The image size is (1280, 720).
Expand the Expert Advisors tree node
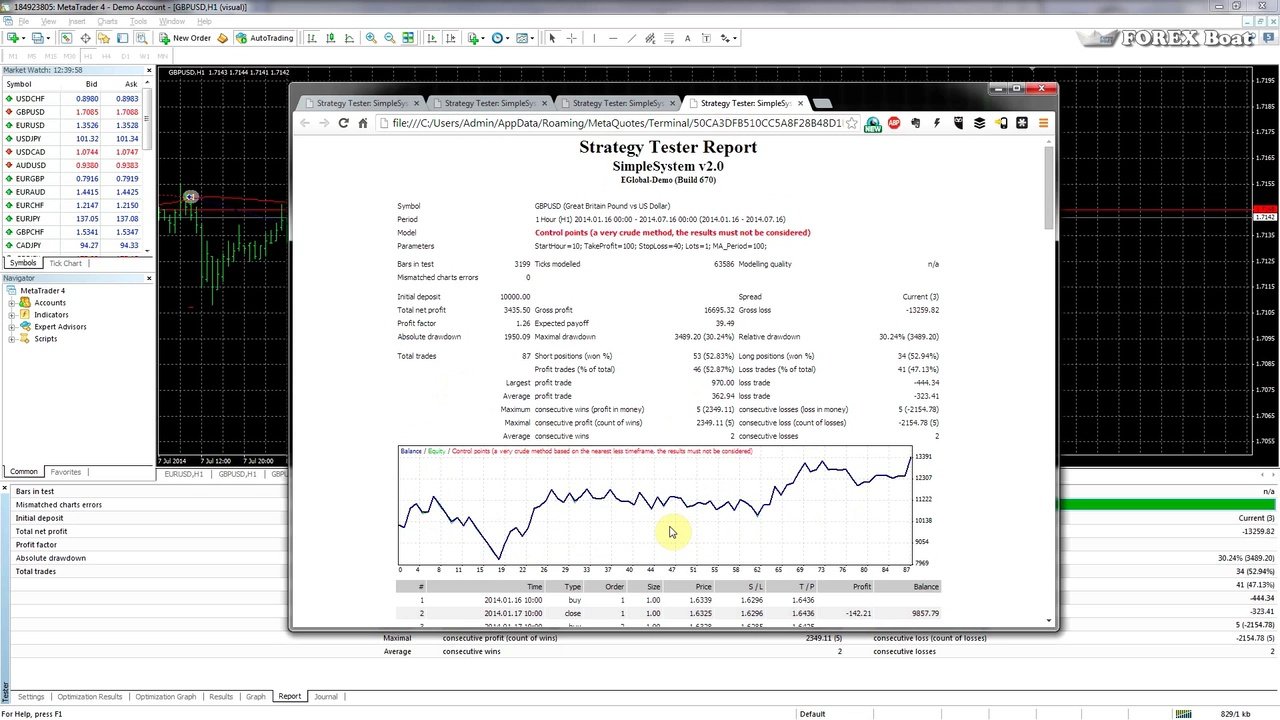coord(12,327)
